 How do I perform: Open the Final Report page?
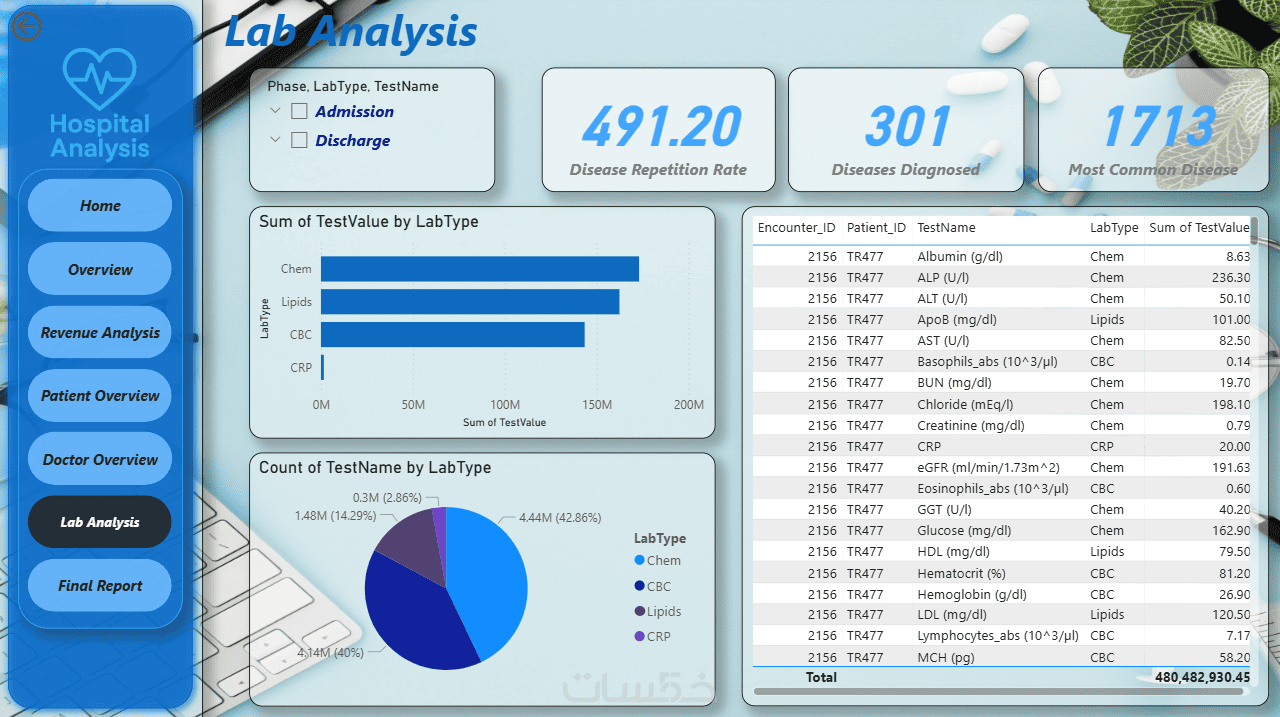[100, 586]
